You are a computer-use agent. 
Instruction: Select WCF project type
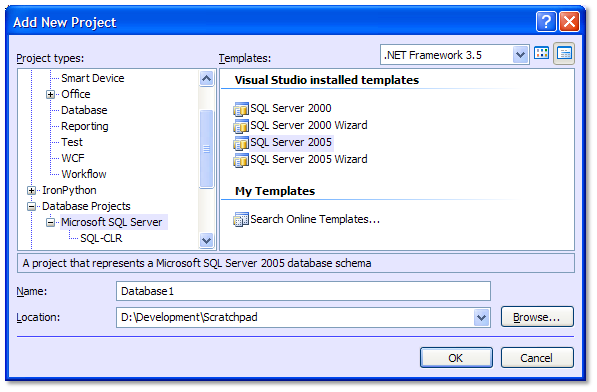pyautogui.click(x=73, y=158)
